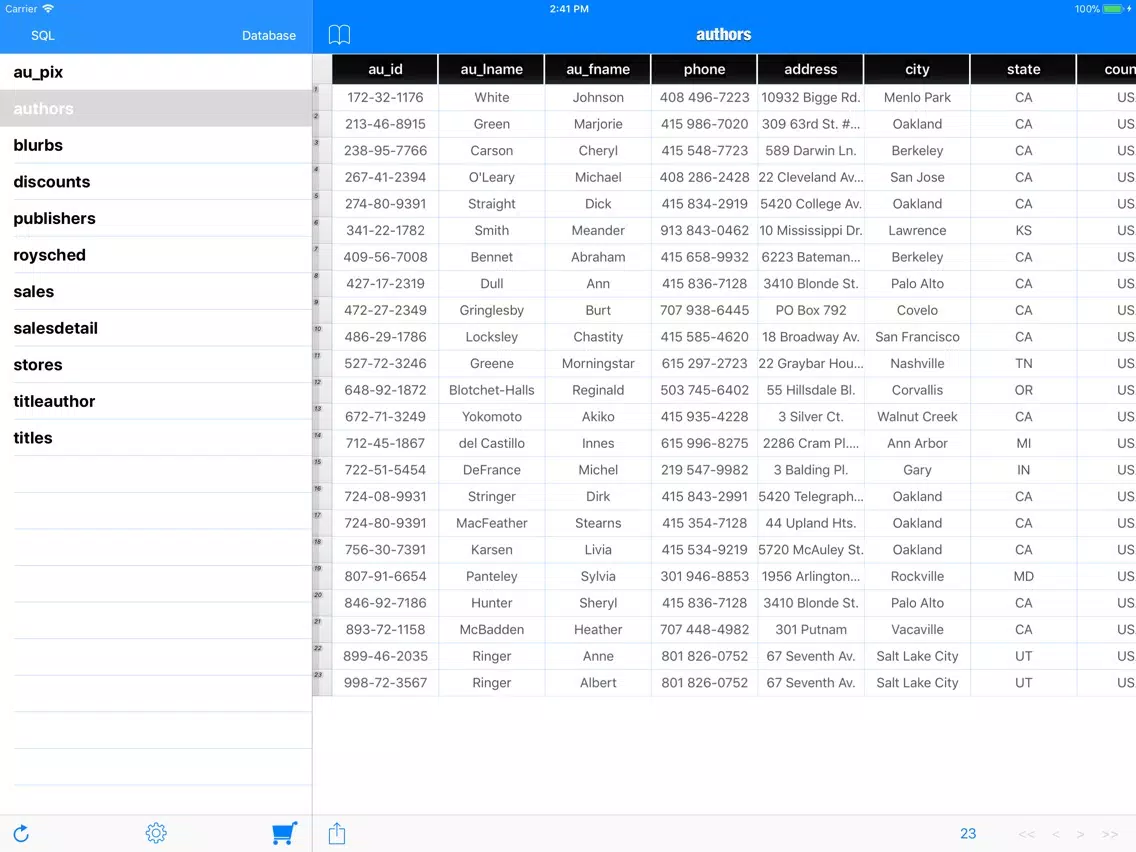Open the publishers table
1136x852 pixels.
[156, 218]
